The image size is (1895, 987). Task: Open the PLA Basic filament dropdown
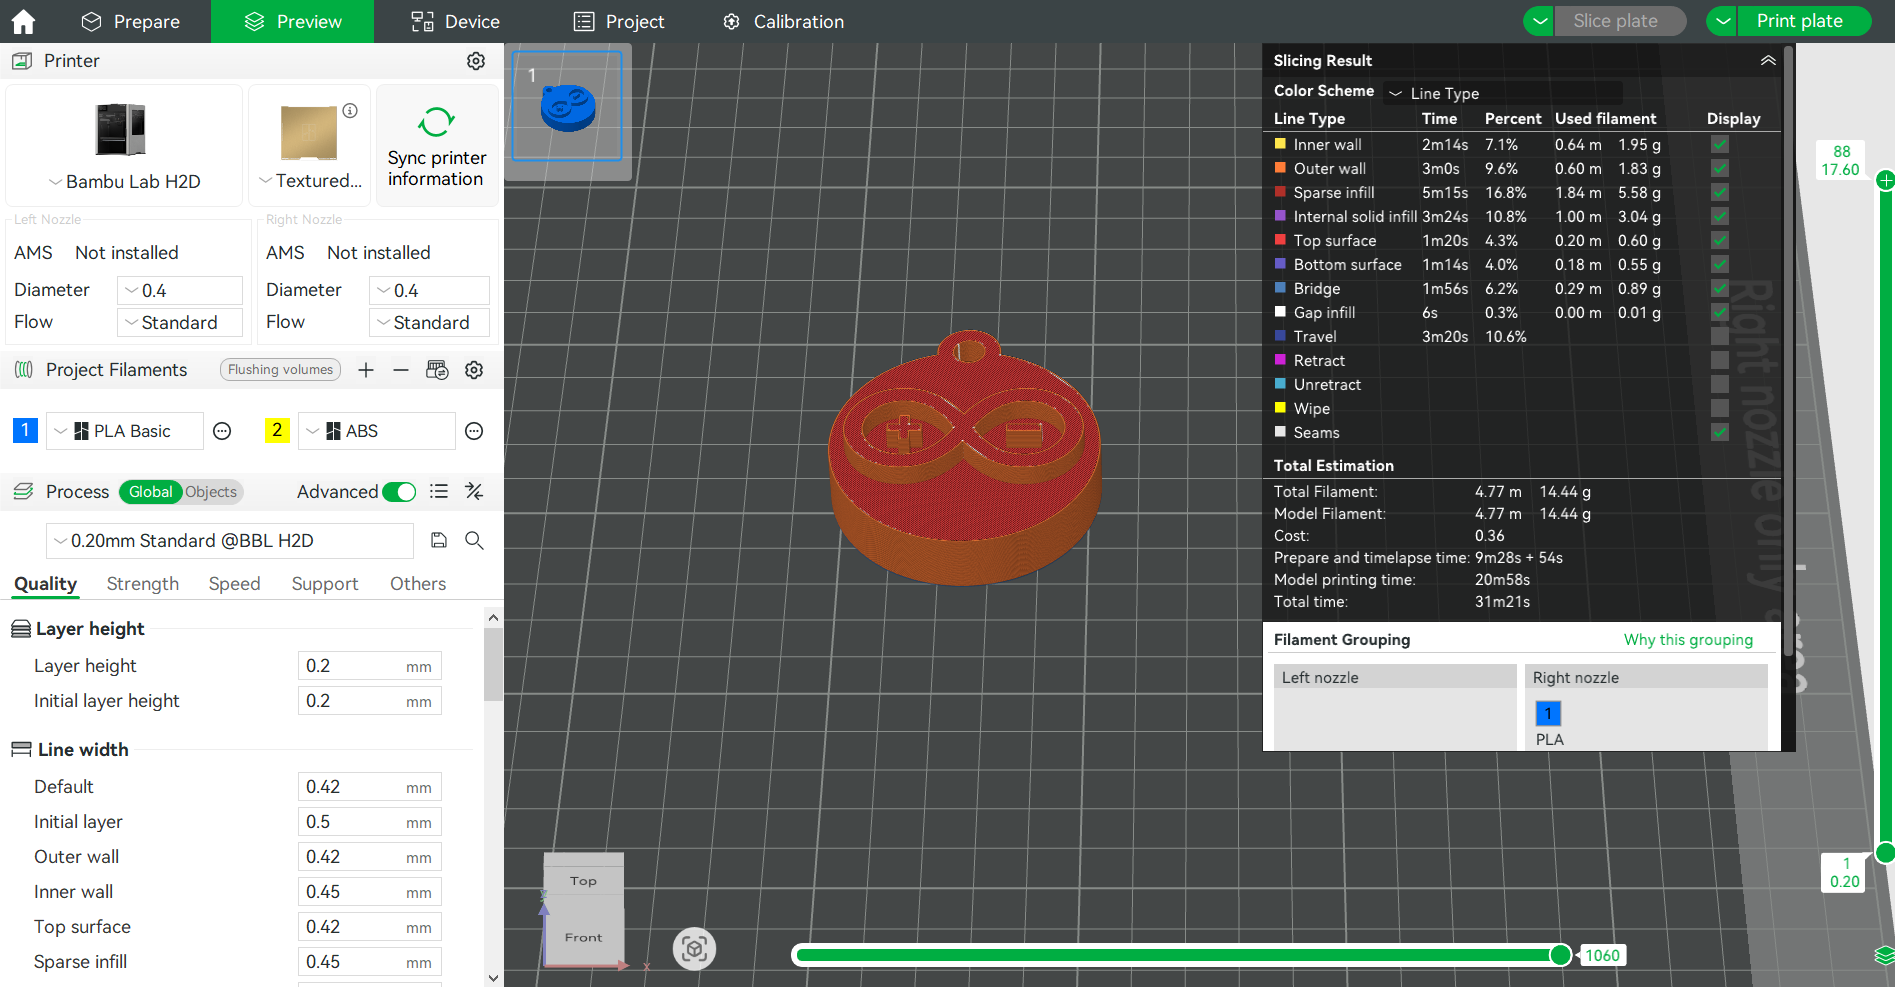pyautogui.click(x=125, y=431)
